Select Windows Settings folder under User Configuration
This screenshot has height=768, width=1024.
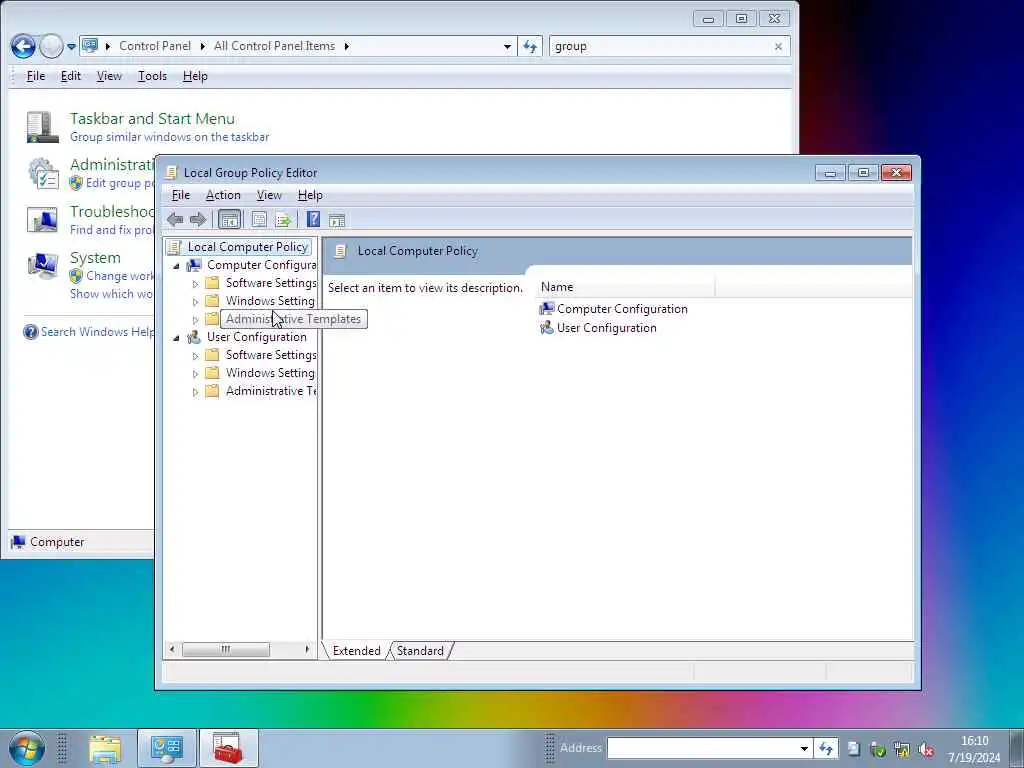pos(270,373)
